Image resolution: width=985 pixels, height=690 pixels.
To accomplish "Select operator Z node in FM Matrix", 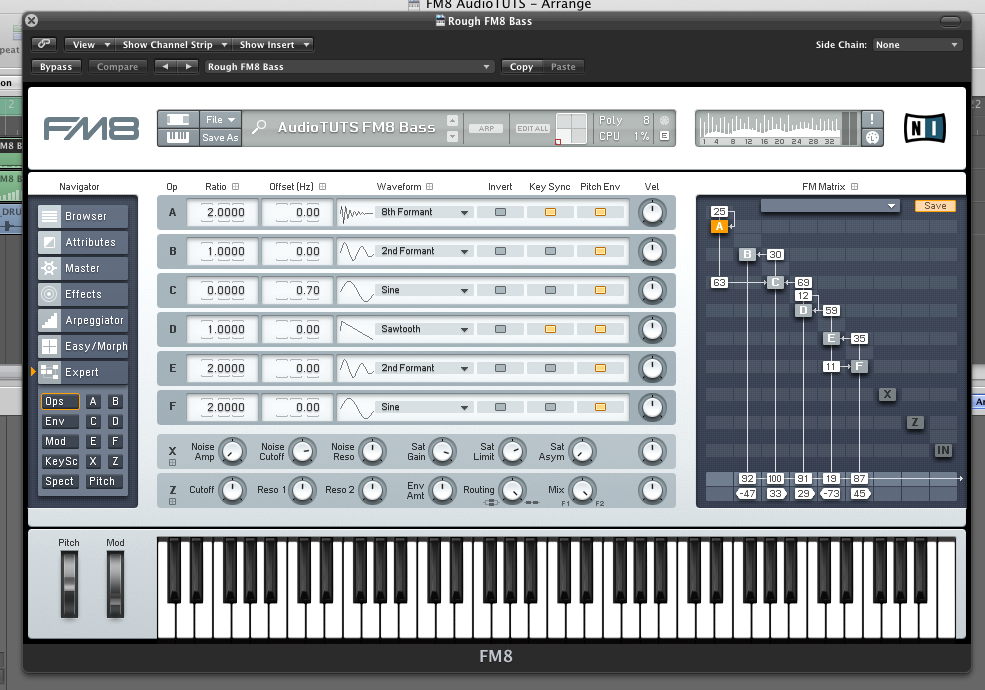I will coord(915,422).
